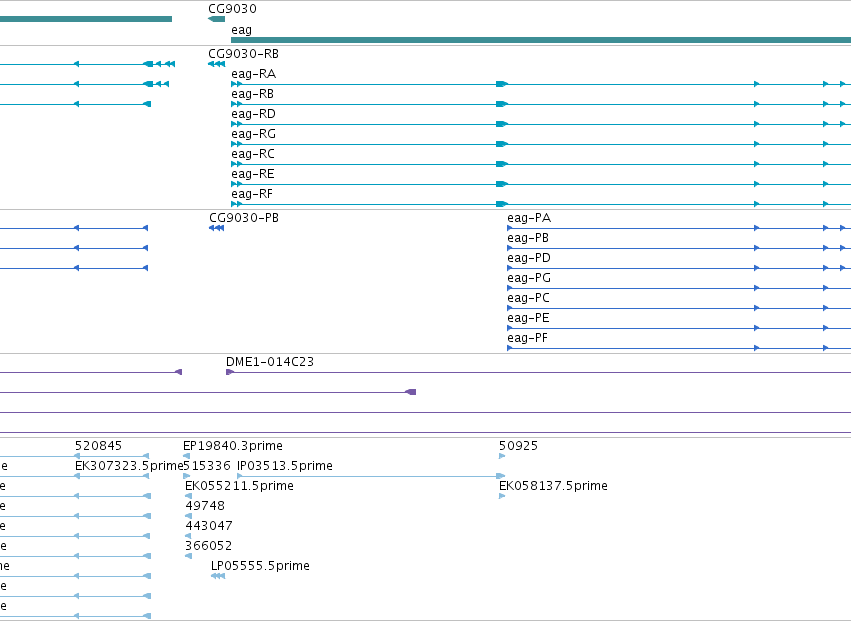Select the EK058137.5prime label

point(554,486)
